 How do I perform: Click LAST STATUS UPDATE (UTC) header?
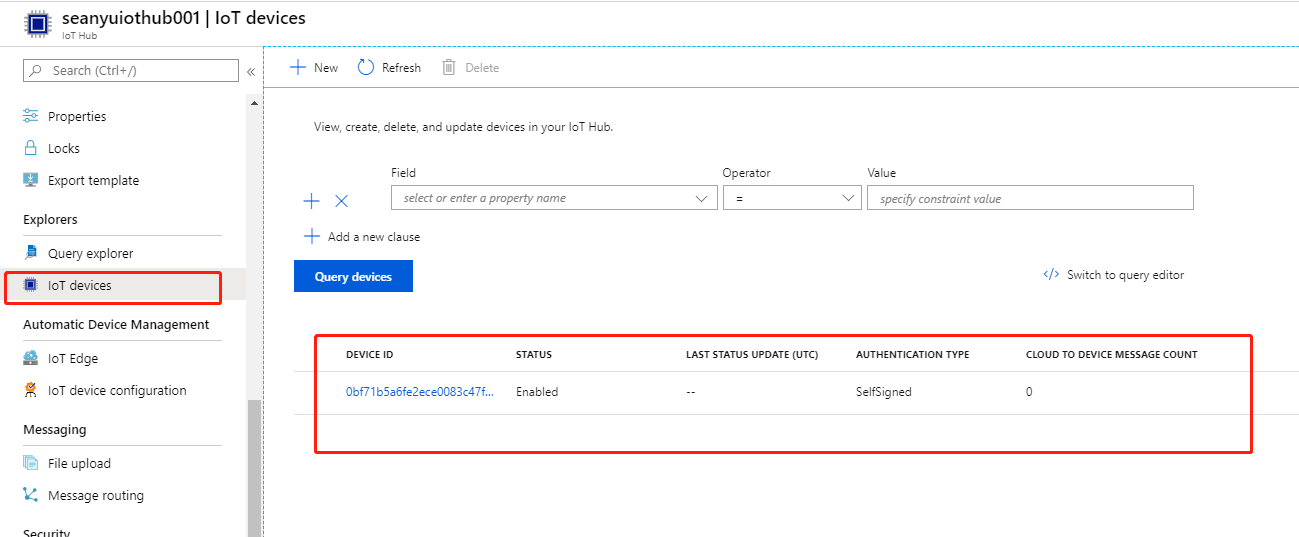coord(752,355)
